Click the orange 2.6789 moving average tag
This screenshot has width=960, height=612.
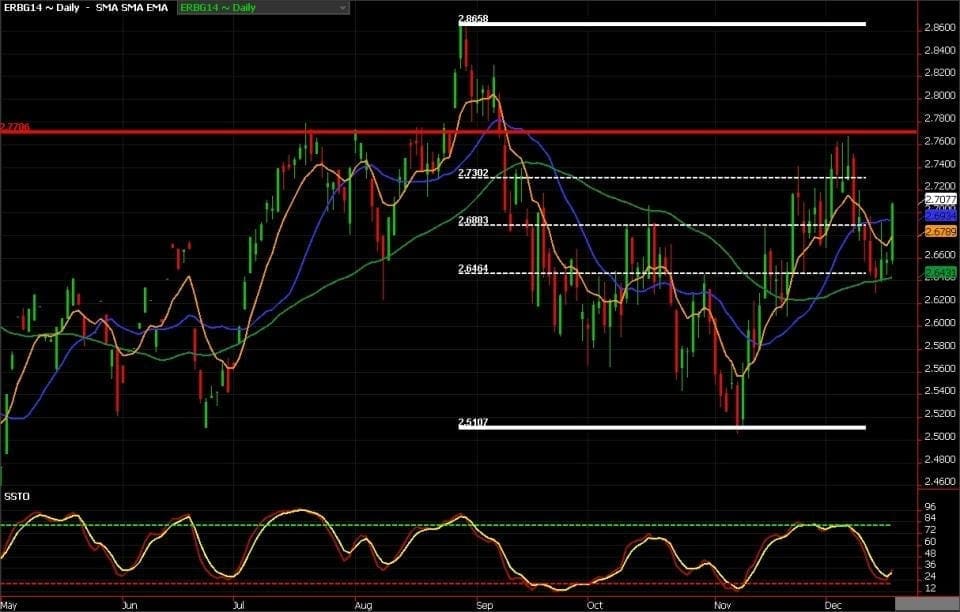[940, 232]
